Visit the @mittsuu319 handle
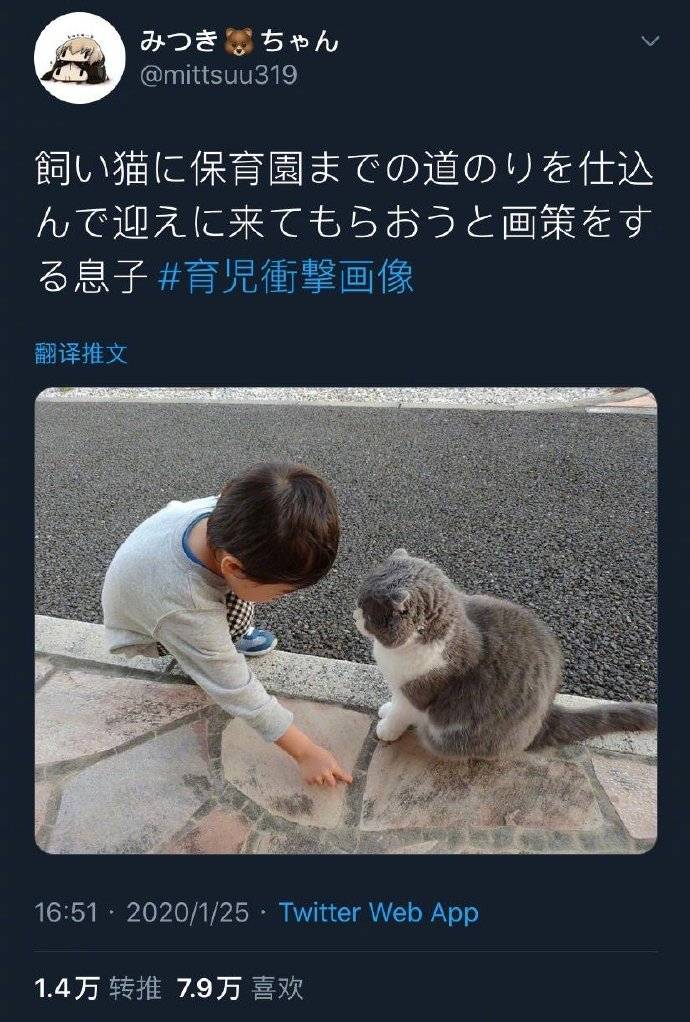Image resolution: width=690 pixels, height=1022 pixels. [219, 76]
